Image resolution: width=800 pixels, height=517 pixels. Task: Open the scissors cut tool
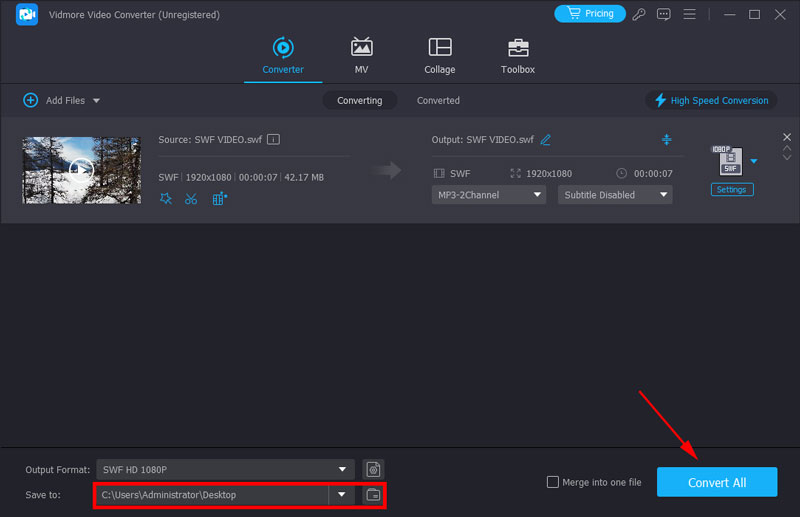point(191,198)
